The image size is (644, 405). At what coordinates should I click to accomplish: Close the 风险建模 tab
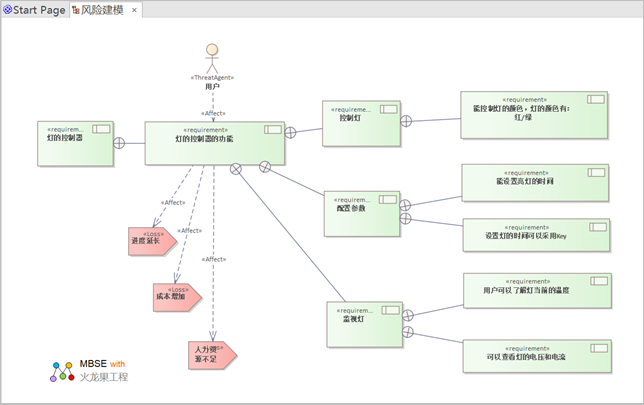135,10
